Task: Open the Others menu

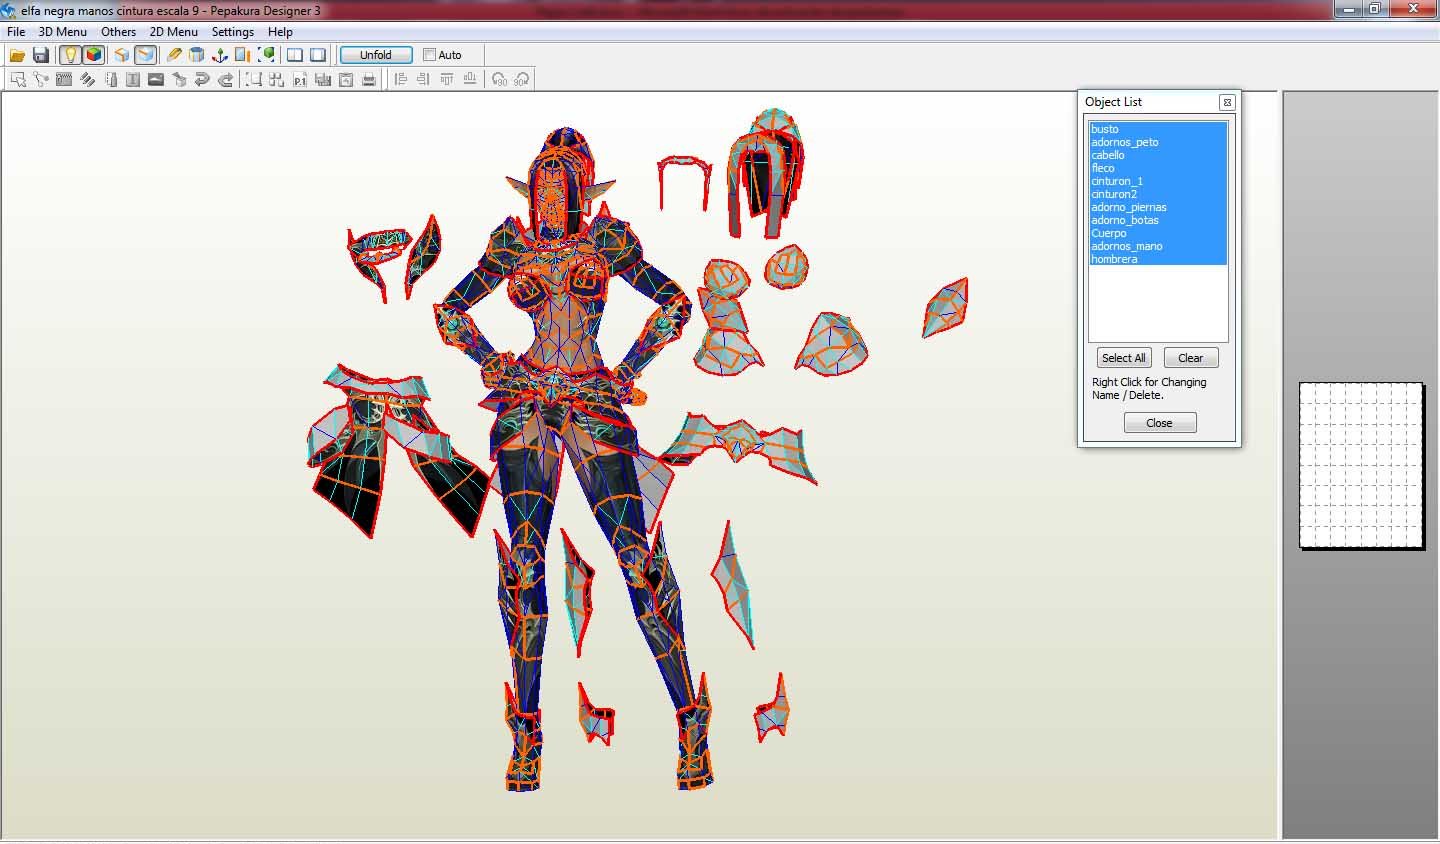Action: coord(118,32)
